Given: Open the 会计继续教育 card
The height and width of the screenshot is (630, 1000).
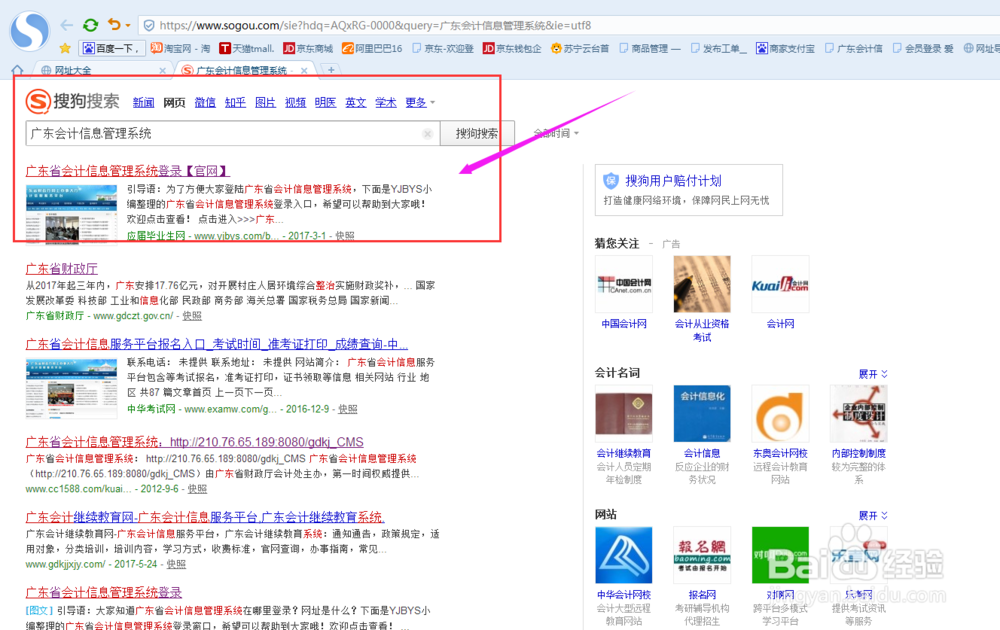Looking at the screenshot, I should (x=624, y=434).
